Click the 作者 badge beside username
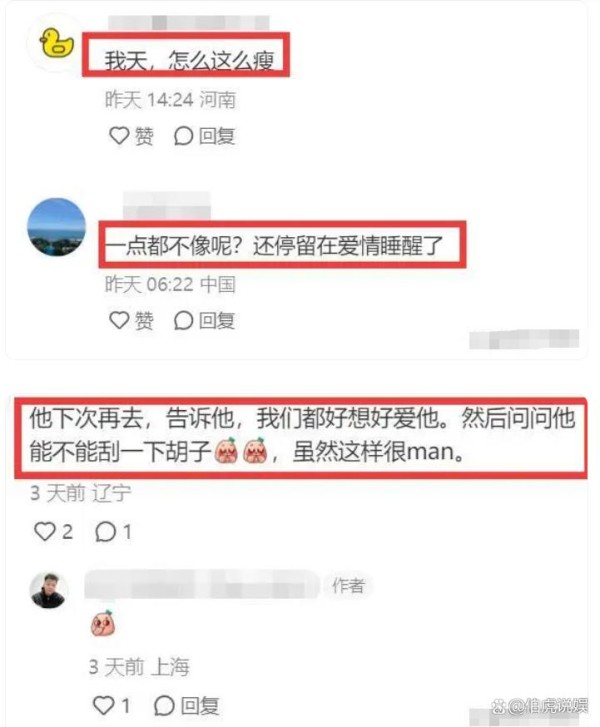 [348, 586]
